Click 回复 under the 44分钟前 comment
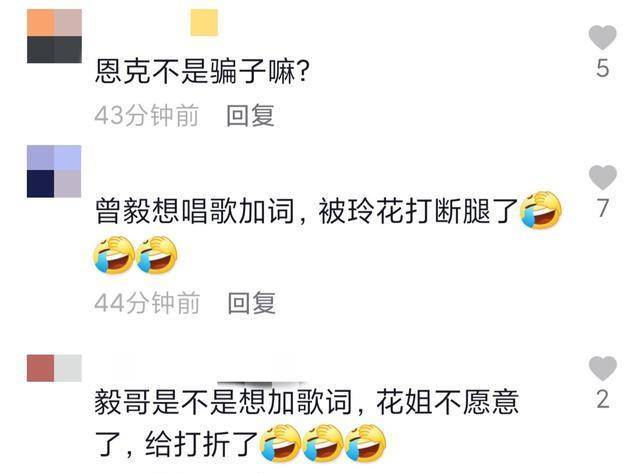Viewport: 640px width, 473px height. (251, 303)
